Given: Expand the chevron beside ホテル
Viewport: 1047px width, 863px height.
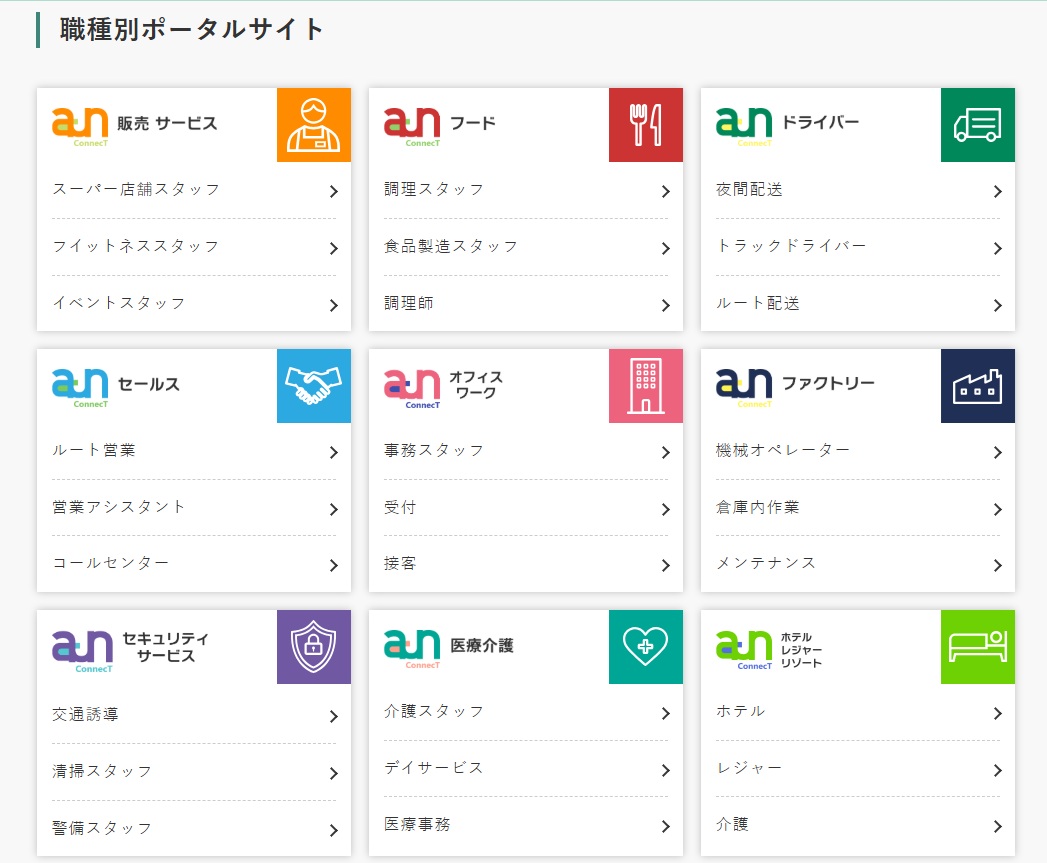Looking at the screenshot, I should pyautogui.click(x=998, y=712).
